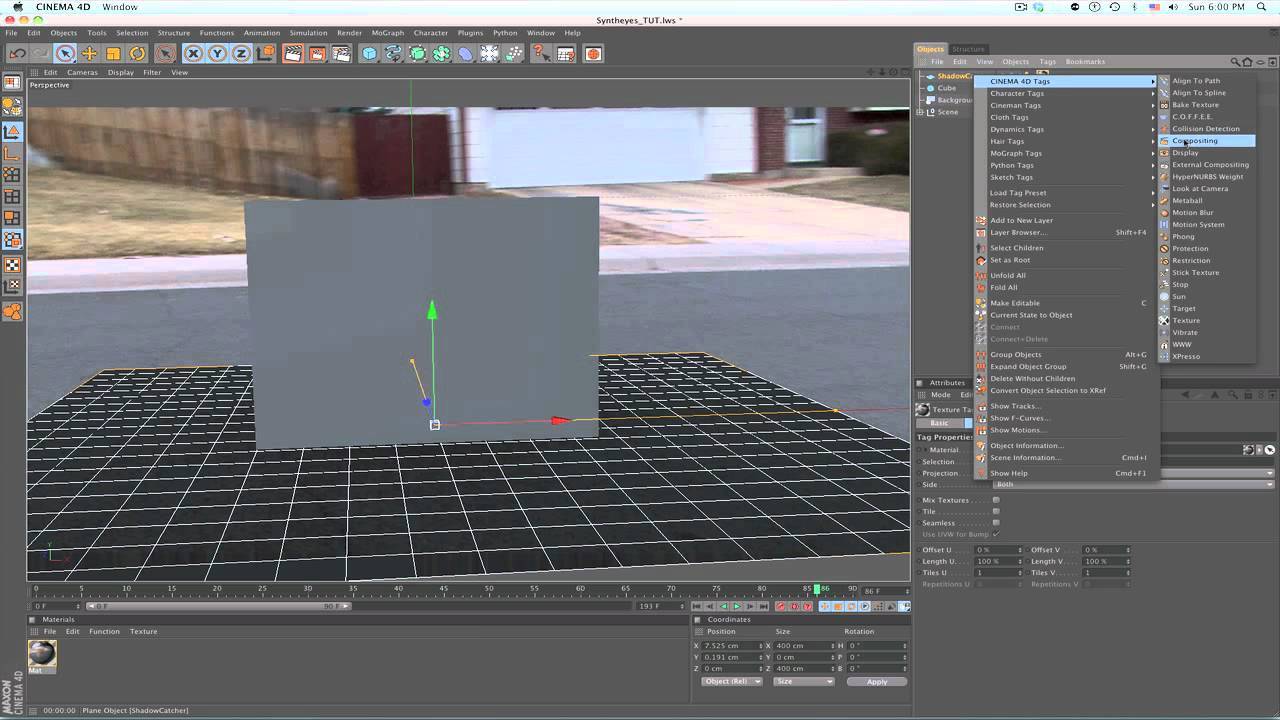Select Make Editable in context menu
The width and height of the screenshot is (1280, 720).
(x=1014, y=303)
